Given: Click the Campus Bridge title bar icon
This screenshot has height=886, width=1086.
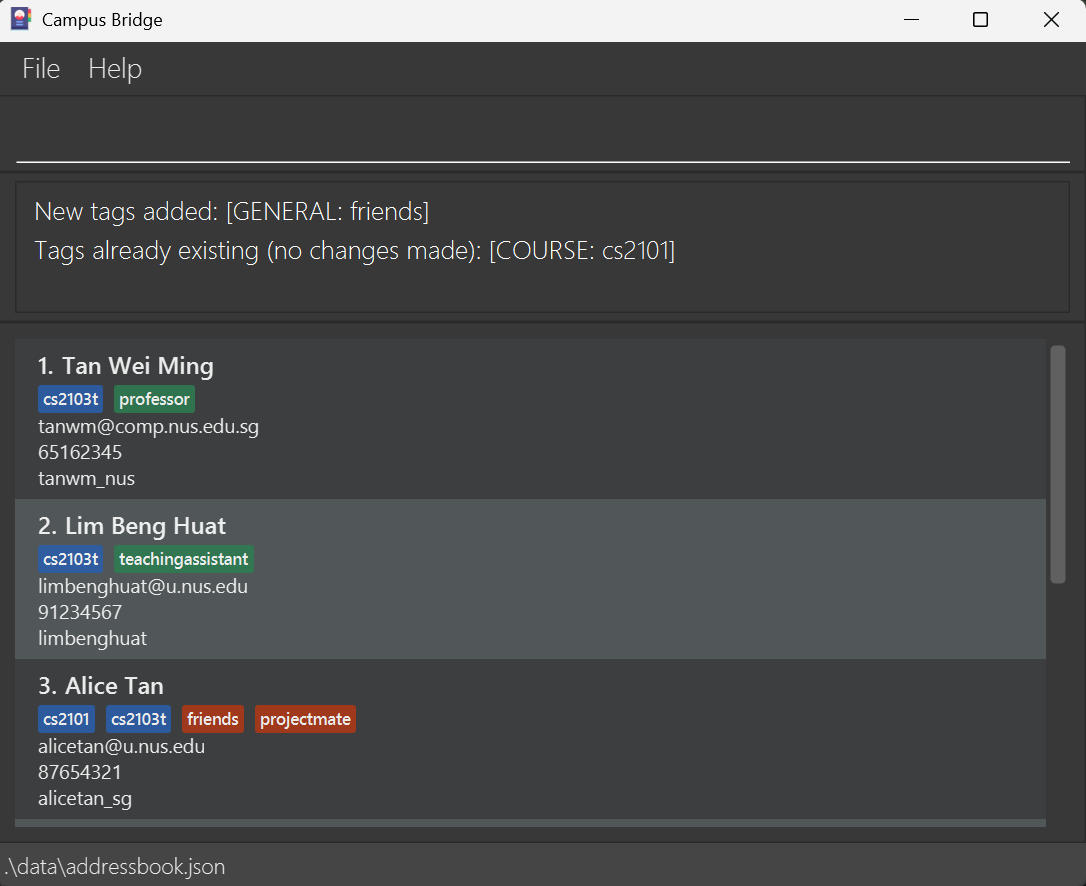Looking at the screenshot, I should (19, 19).
